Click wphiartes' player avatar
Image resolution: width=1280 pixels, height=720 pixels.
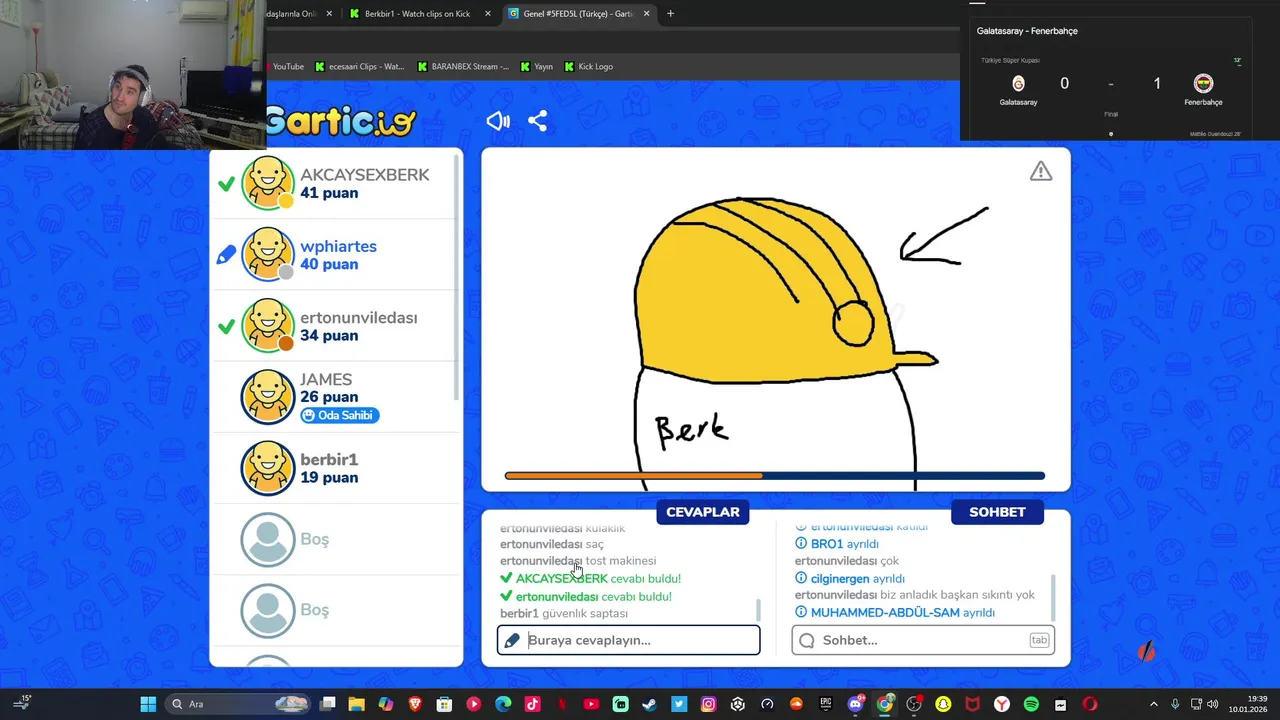point(268,254)
